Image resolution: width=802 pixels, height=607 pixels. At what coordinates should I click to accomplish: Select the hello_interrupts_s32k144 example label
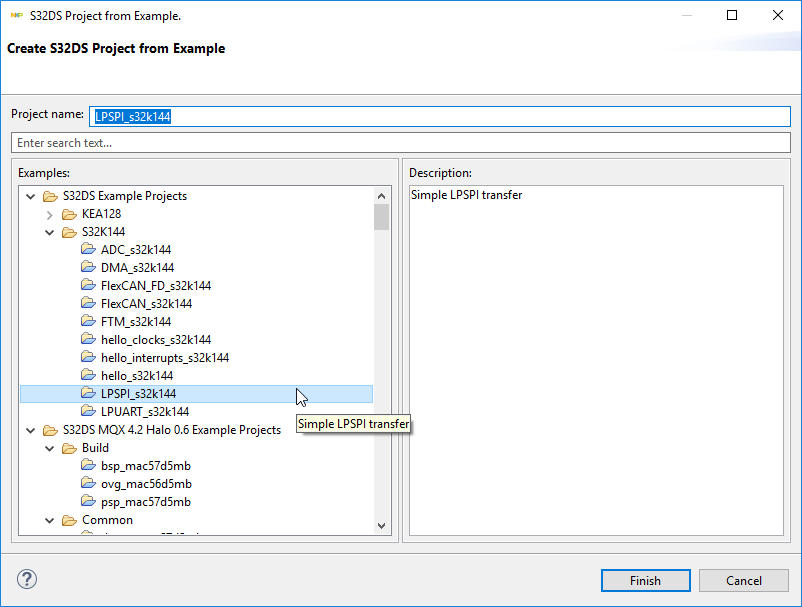(x=165, y=357)
